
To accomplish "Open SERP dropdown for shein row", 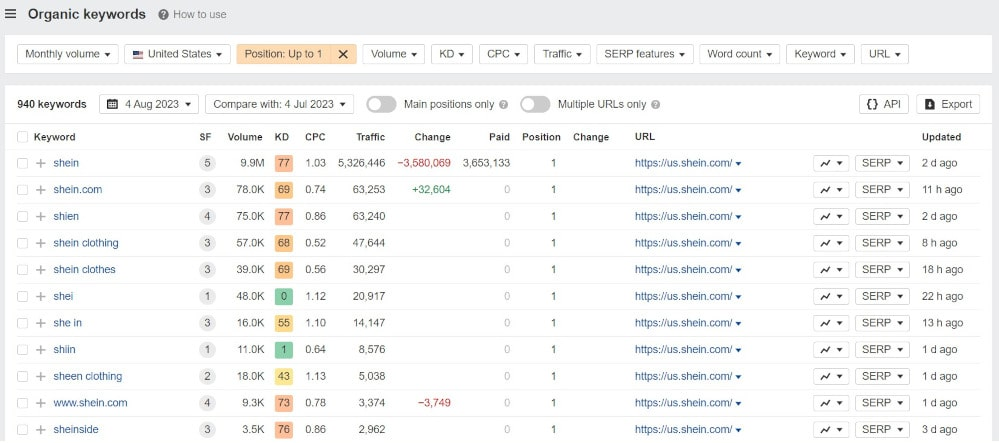I will pyautogui.click(x=882, y=163).
